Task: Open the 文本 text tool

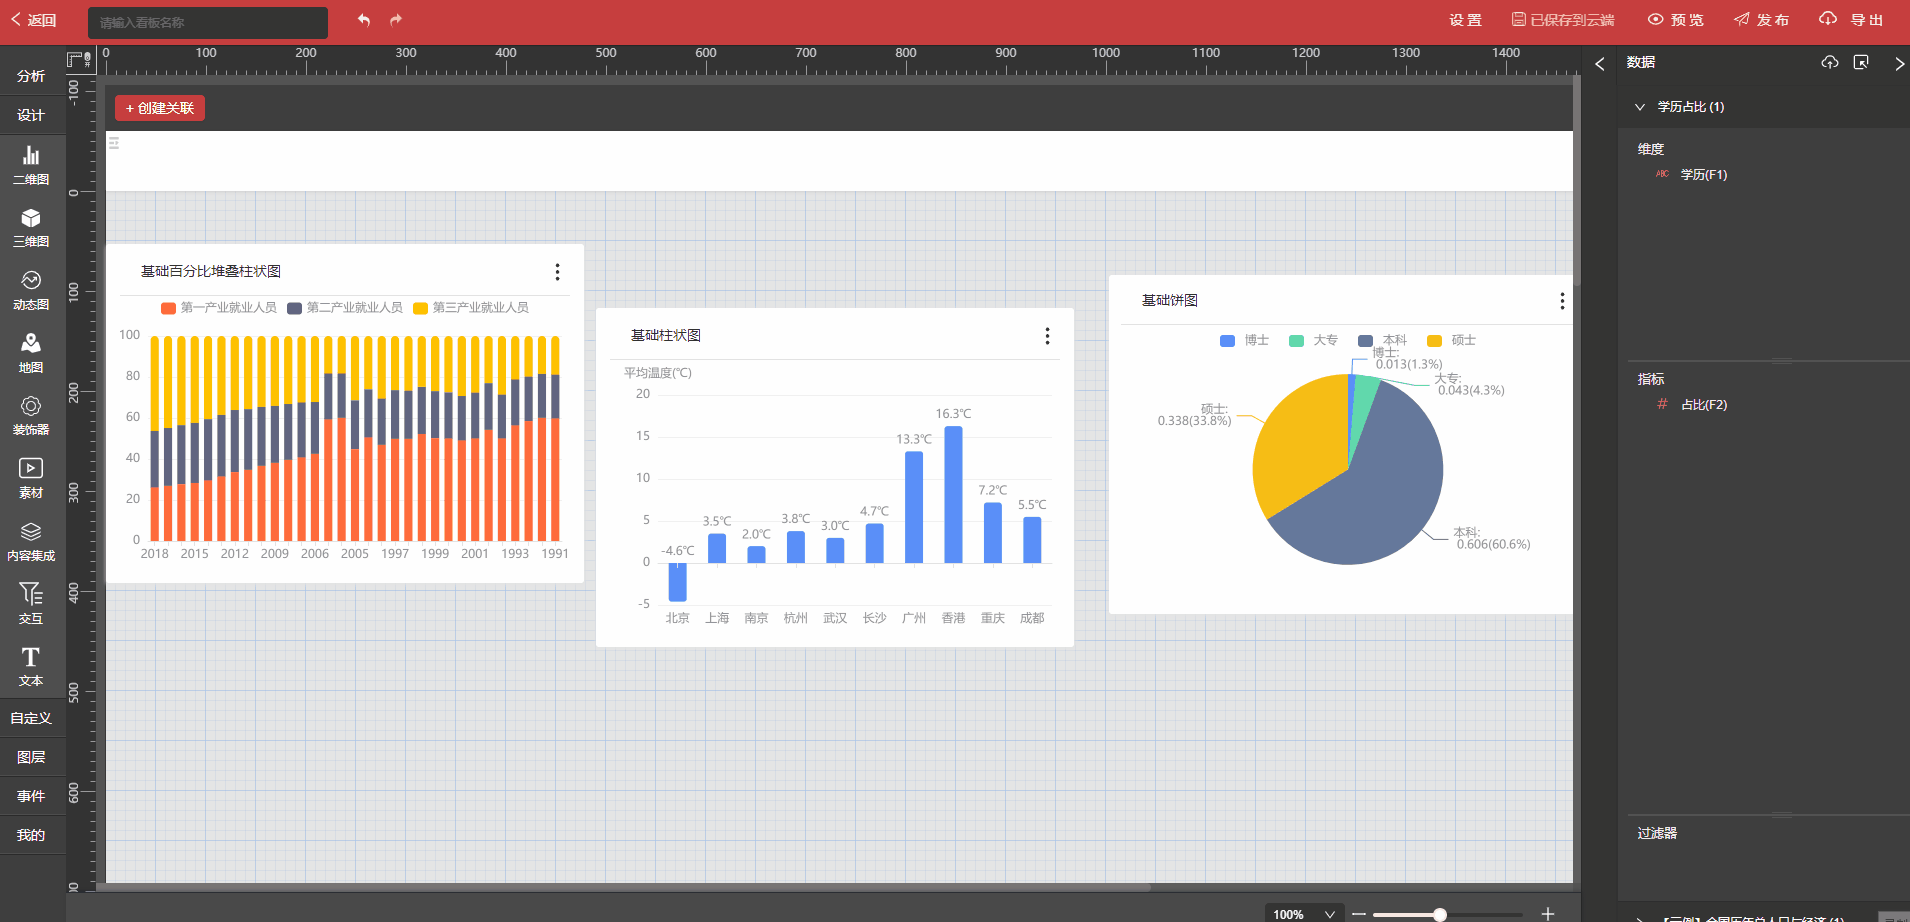Action: pos(31,665)
